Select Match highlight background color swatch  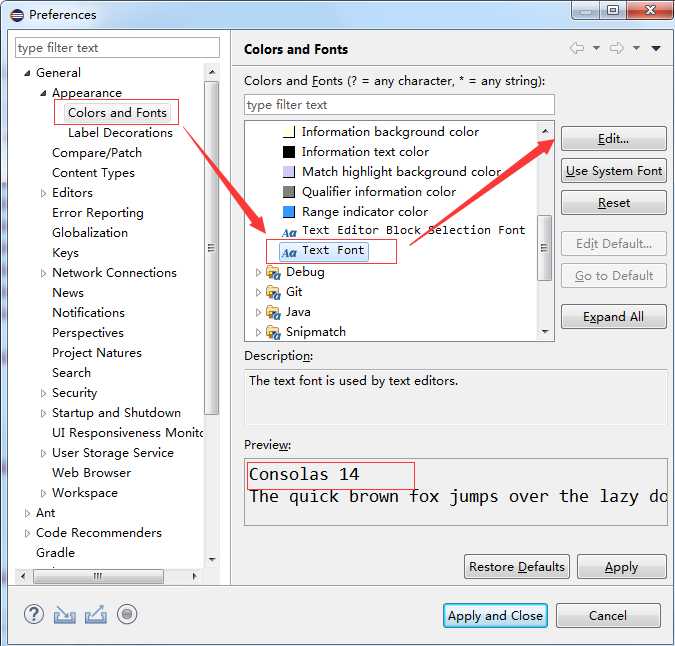click(x=289, y=172)
